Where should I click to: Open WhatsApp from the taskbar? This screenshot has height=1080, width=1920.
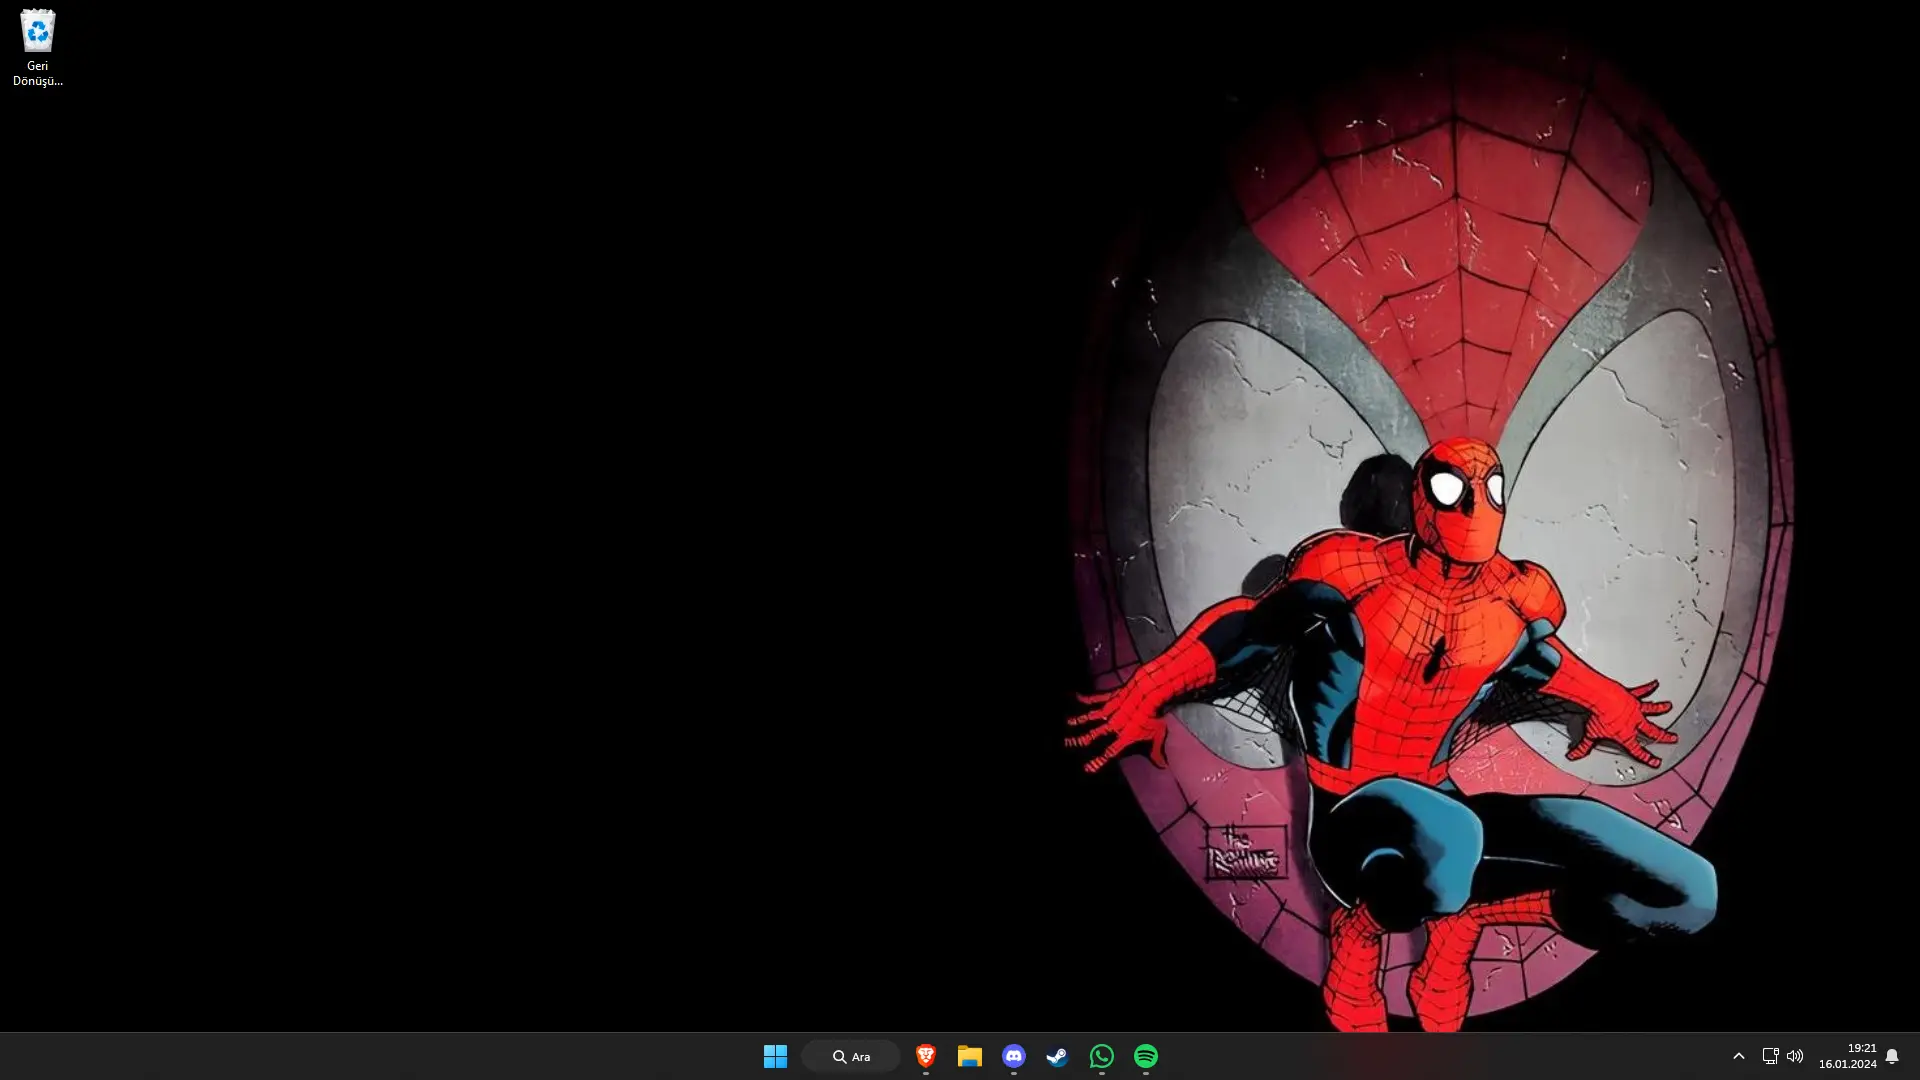tap(1102, 1056)
